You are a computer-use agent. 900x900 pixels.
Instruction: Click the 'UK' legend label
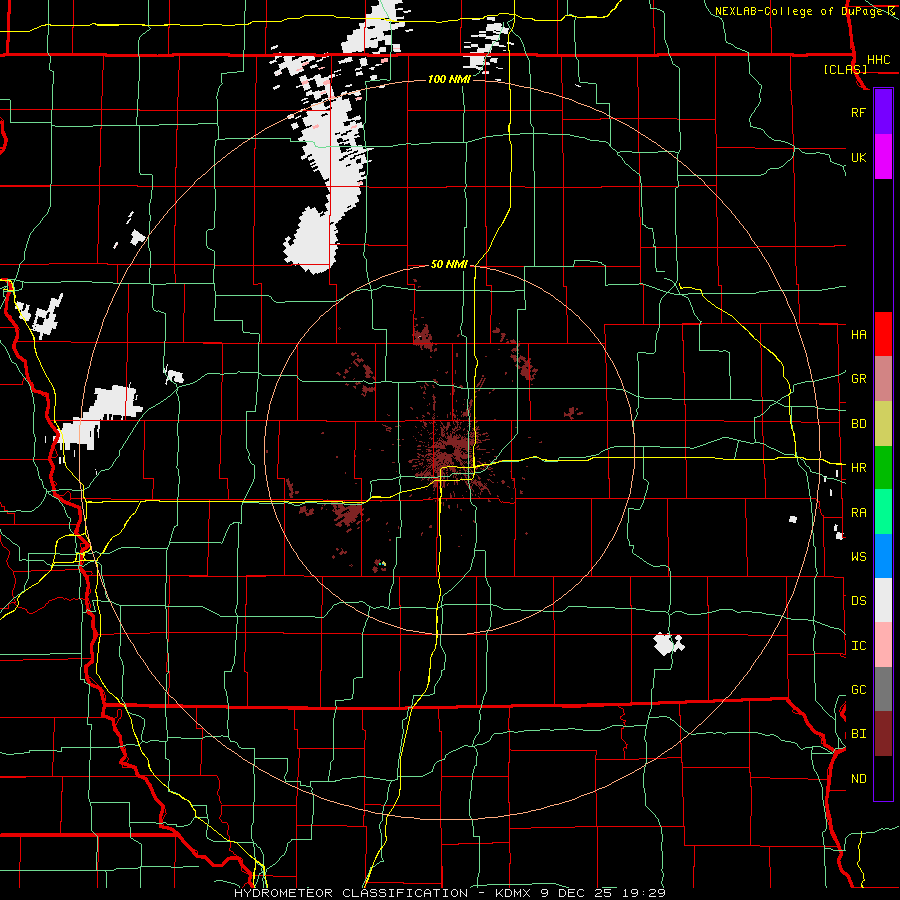pyautogui.click(x=858, y=157)
